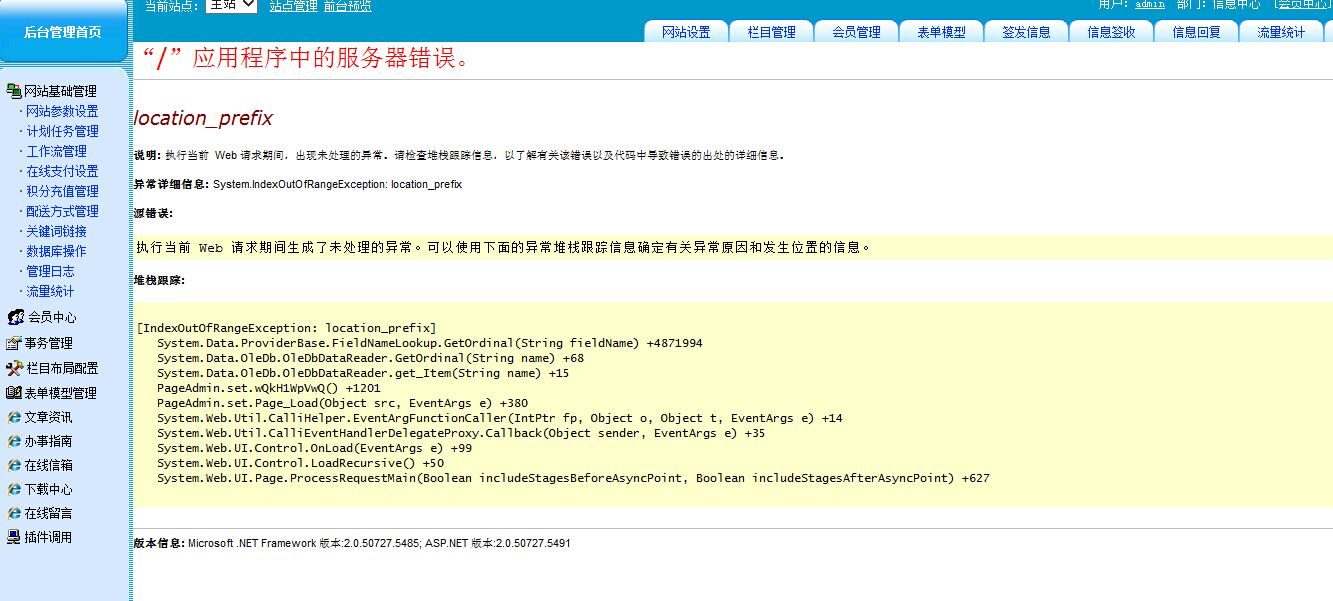Image resolution: width=1333 pixels, height=601 pixels.
Task: Click the 事务管理 icon in sidebar
Action: (14, 343)
